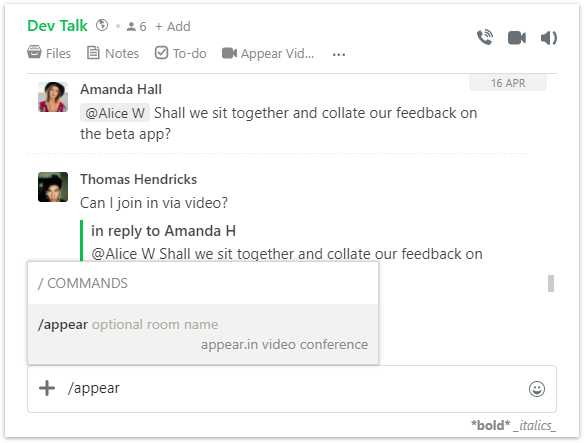Open the Notes tab
584x443 pixels.
click(113, 53)
